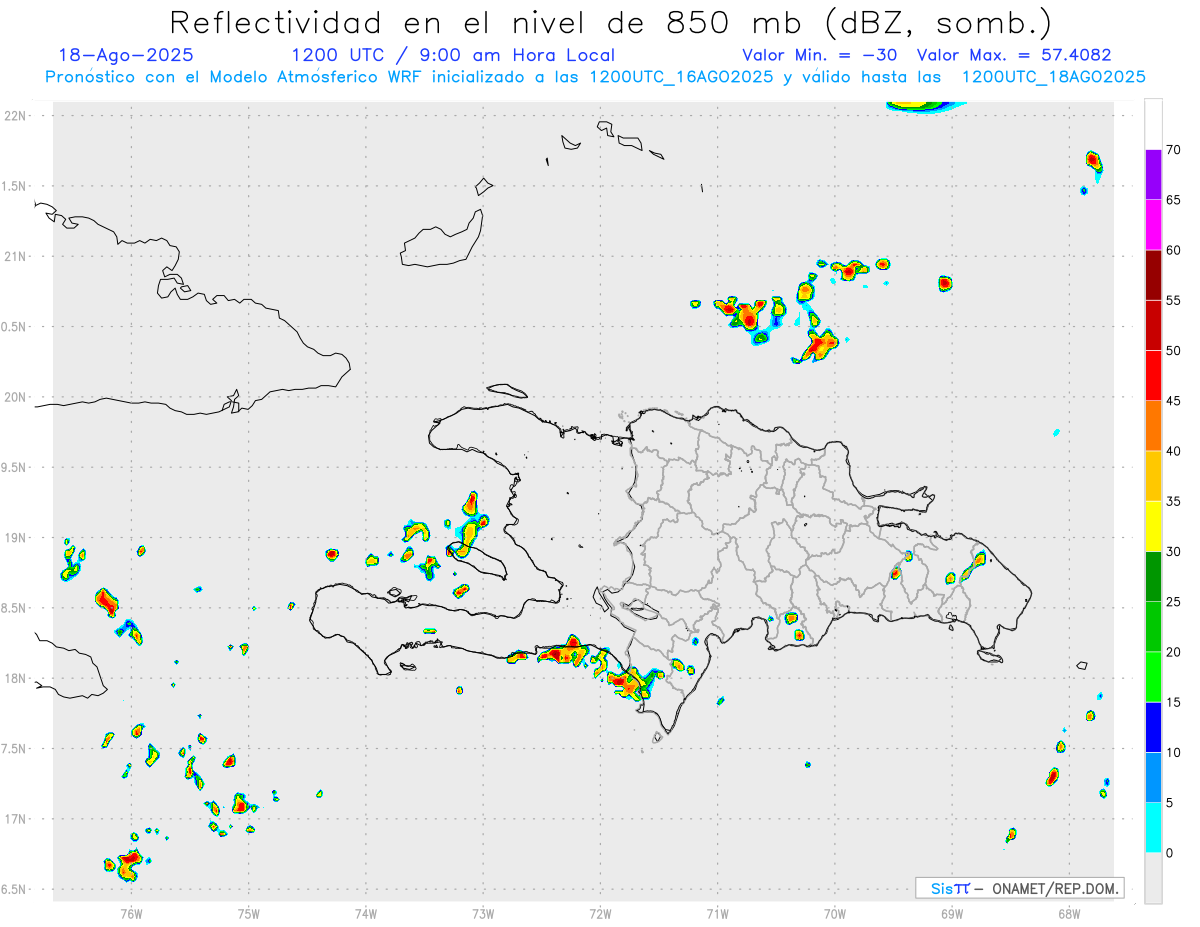Click the '18N' latitude axis label
Image resolution: width=1200 pixels, height=927 pixels.
15,679
